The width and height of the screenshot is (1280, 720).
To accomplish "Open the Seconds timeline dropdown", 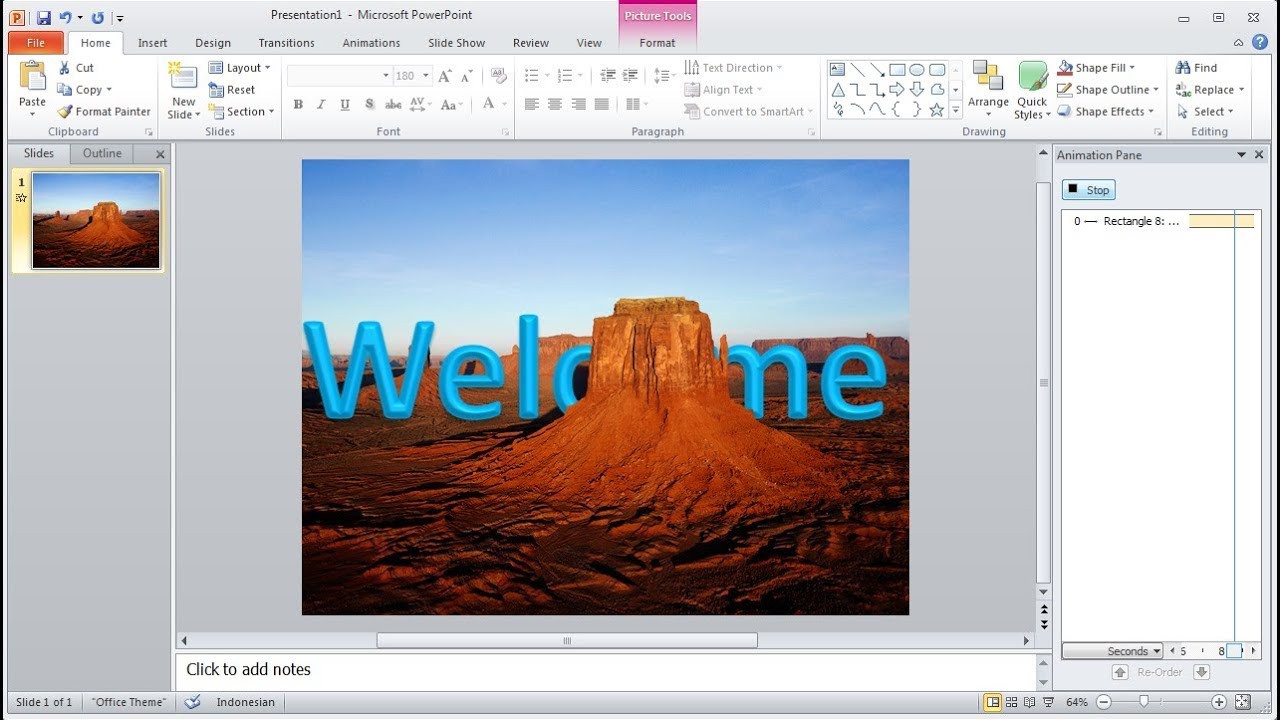I will (x=1113, y=651).
